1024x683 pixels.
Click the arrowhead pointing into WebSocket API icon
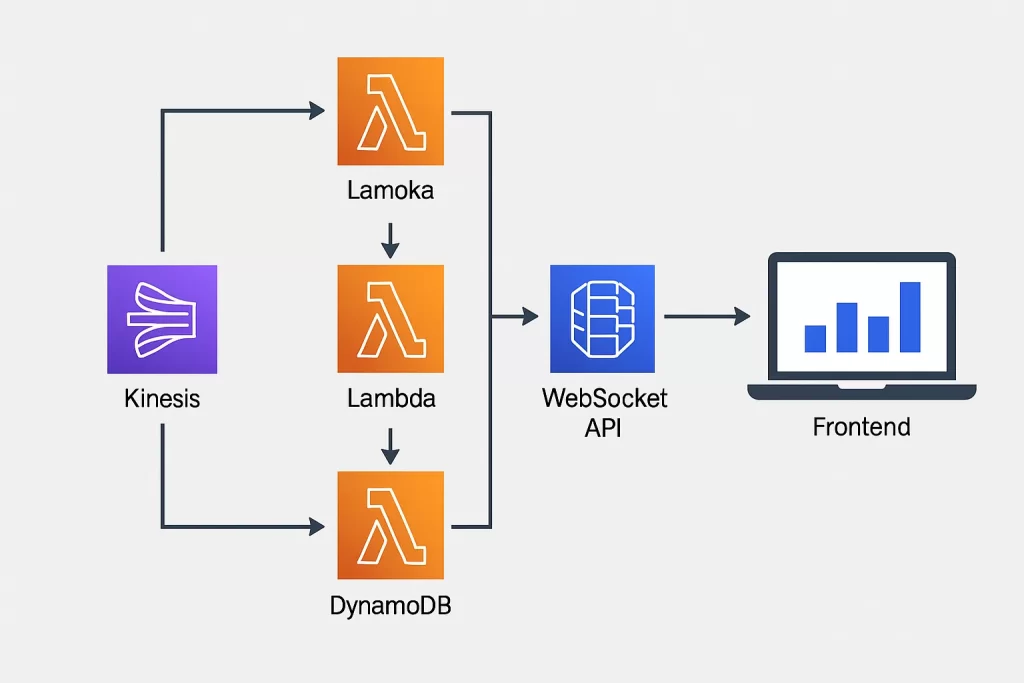coord(528,317)
